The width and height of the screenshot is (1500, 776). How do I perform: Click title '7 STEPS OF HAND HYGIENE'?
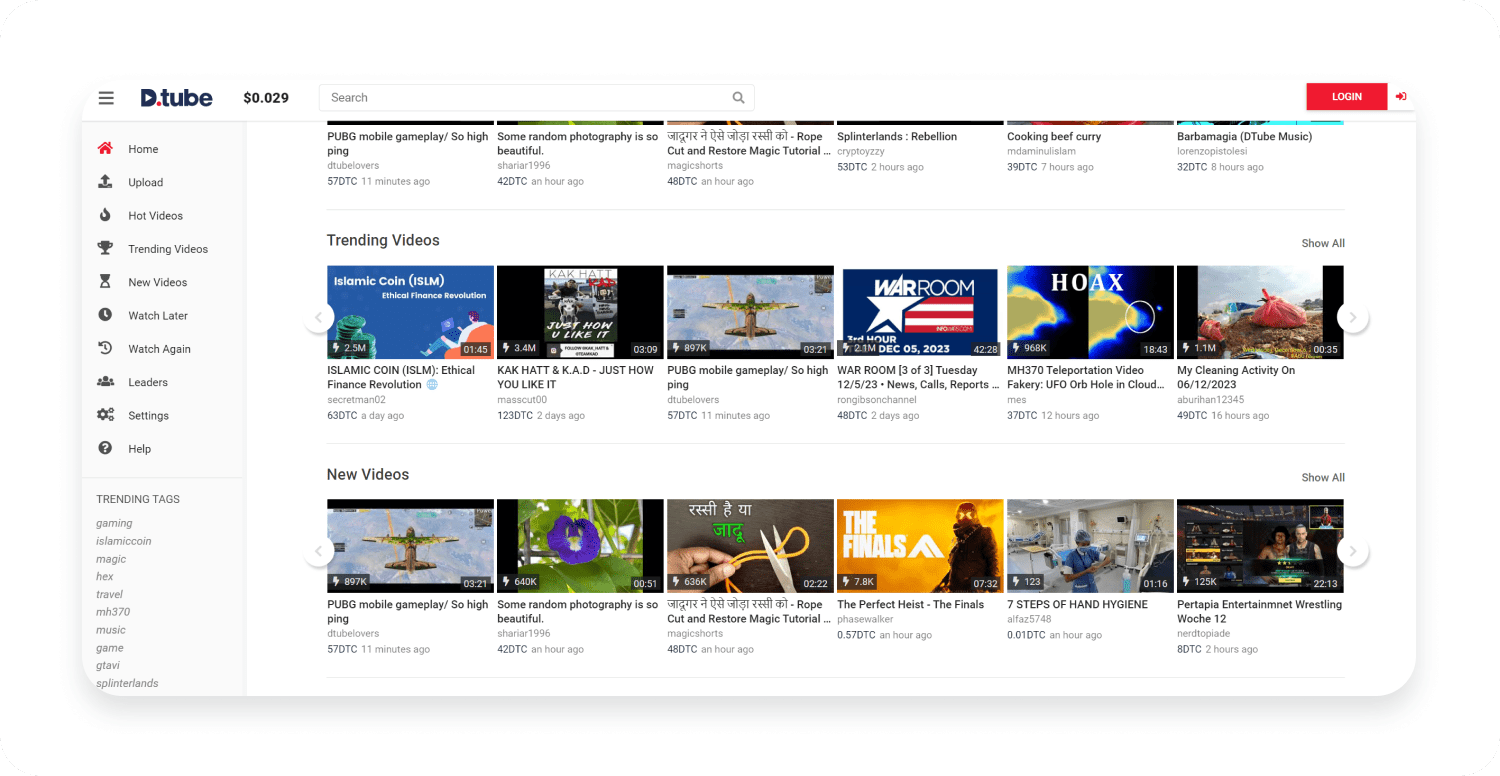[x=1077, y=605]
